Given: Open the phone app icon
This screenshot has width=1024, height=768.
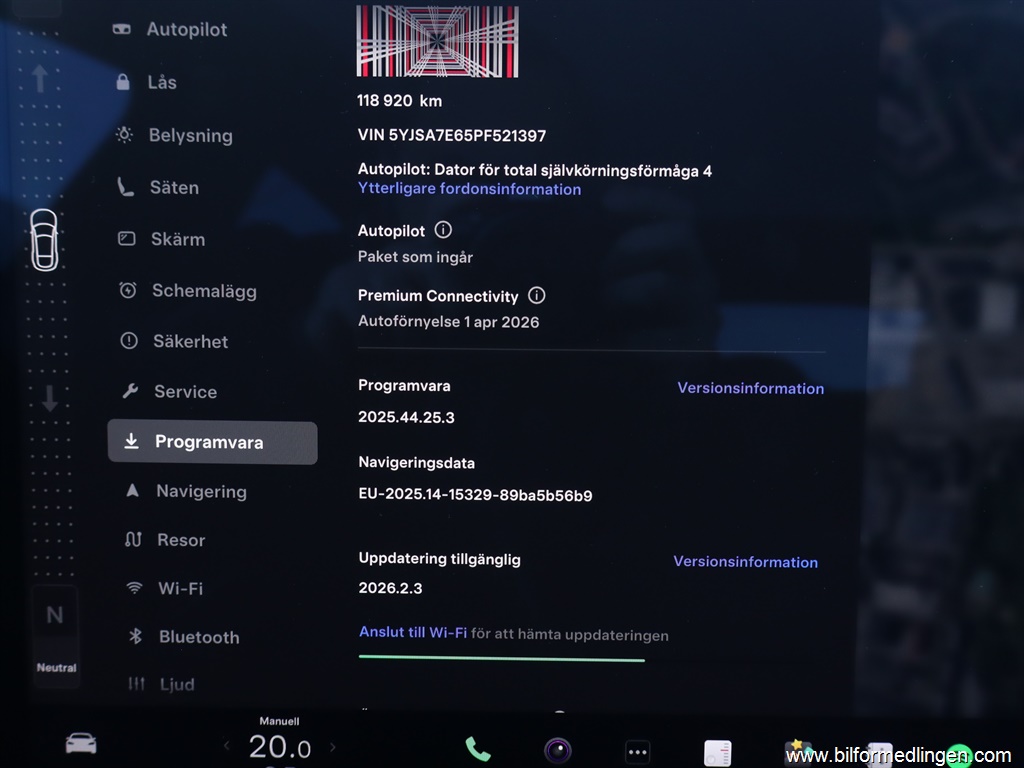Looking at the screenshot, I should [x=478, y=749].
